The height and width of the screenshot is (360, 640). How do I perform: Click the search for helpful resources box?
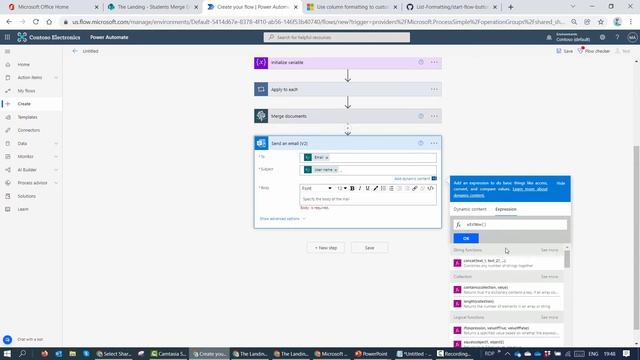point(337,37)
